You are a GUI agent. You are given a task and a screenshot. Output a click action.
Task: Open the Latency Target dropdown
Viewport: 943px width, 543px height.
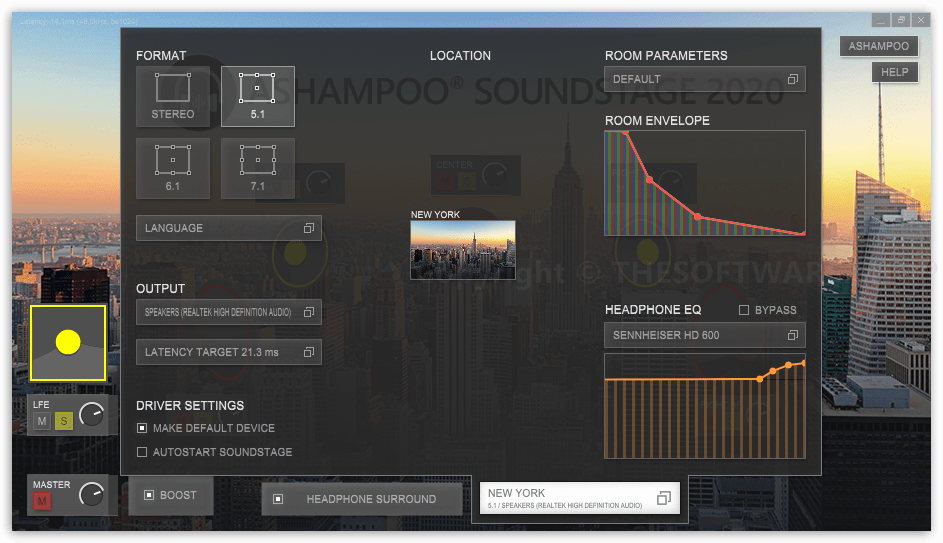229,352
